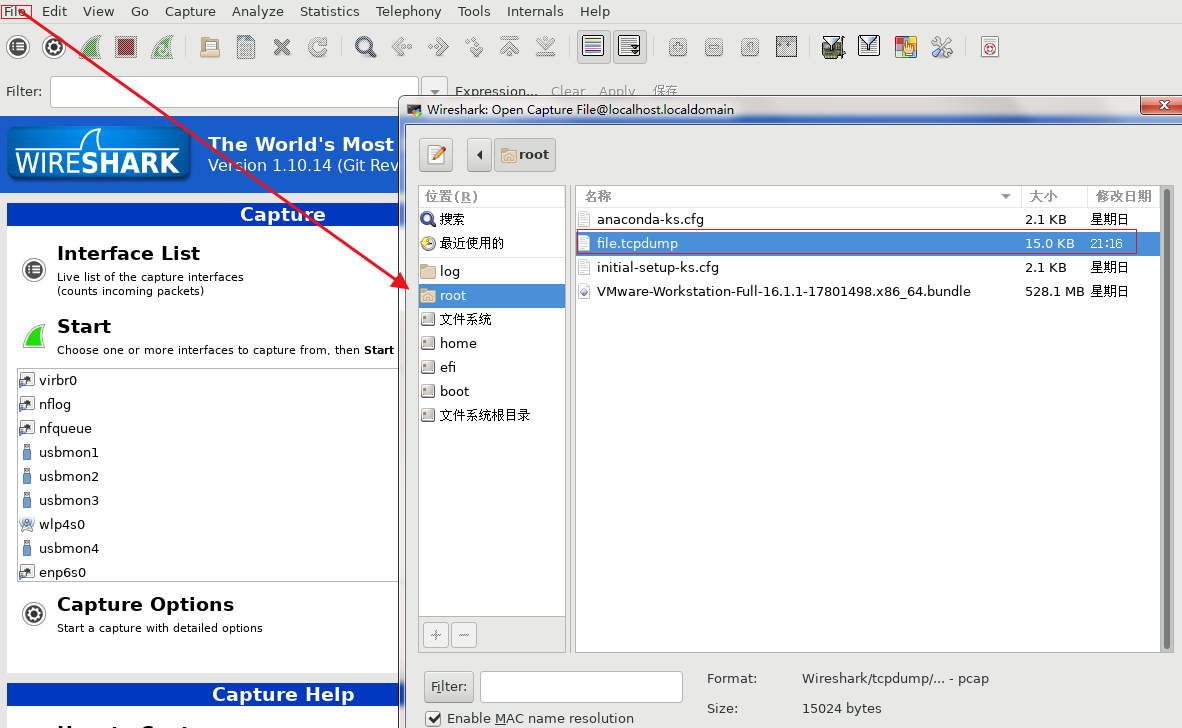Open a capture file folder icon
This screenshot has width=1182, height=728.
pyautogui.click(x=210, y=47)
